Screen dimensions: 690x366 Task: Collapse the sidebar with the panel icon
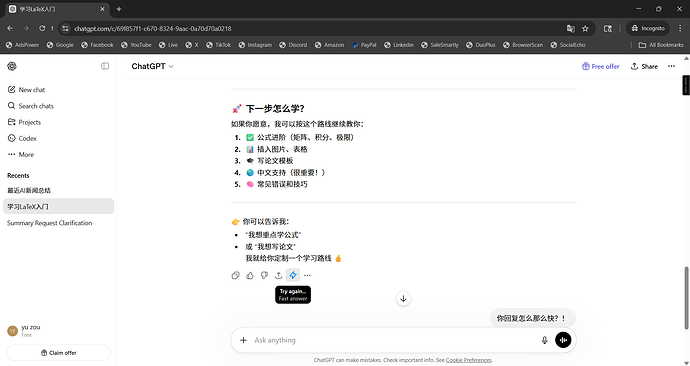tap(105, 66)
